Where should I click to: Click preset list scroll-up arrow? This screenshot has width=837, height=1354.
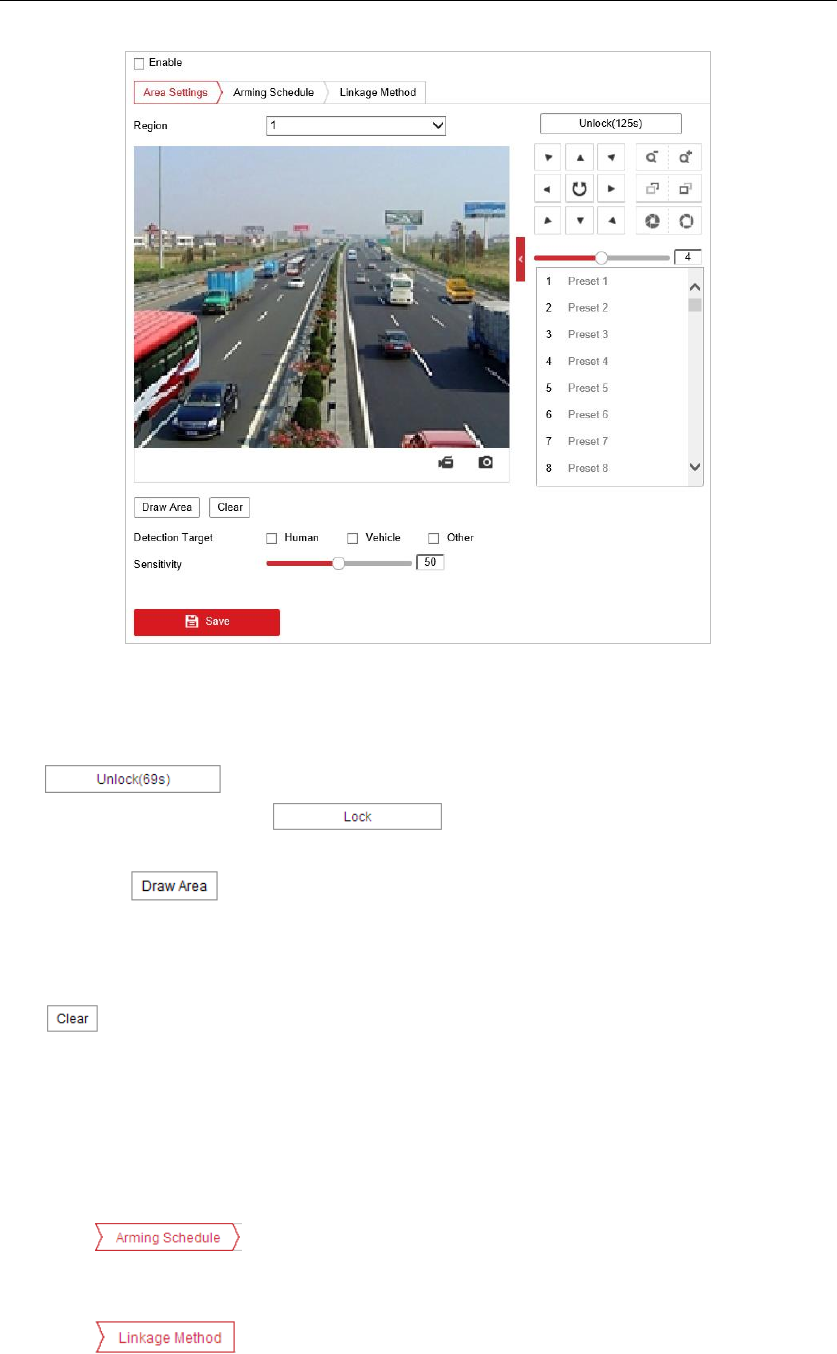695,287
